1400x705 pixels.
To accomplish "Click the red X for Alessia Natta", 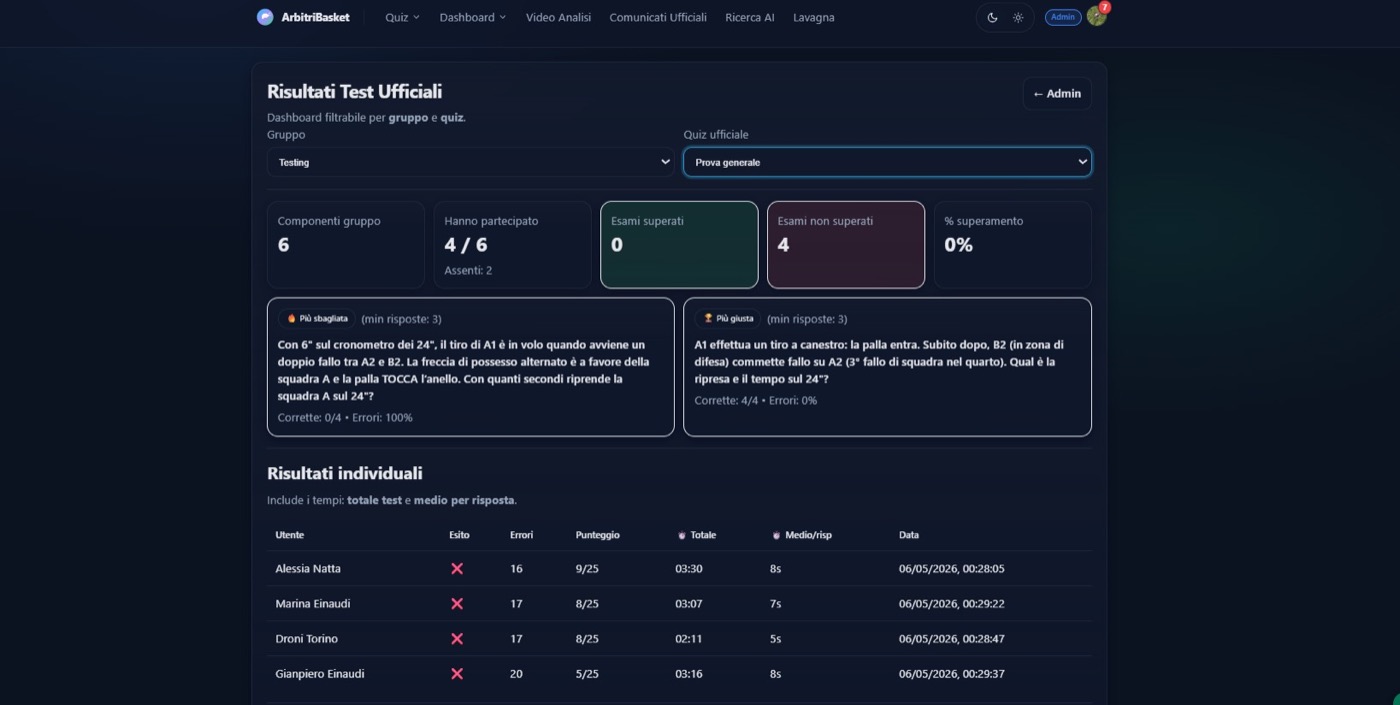I will (457, 568).
